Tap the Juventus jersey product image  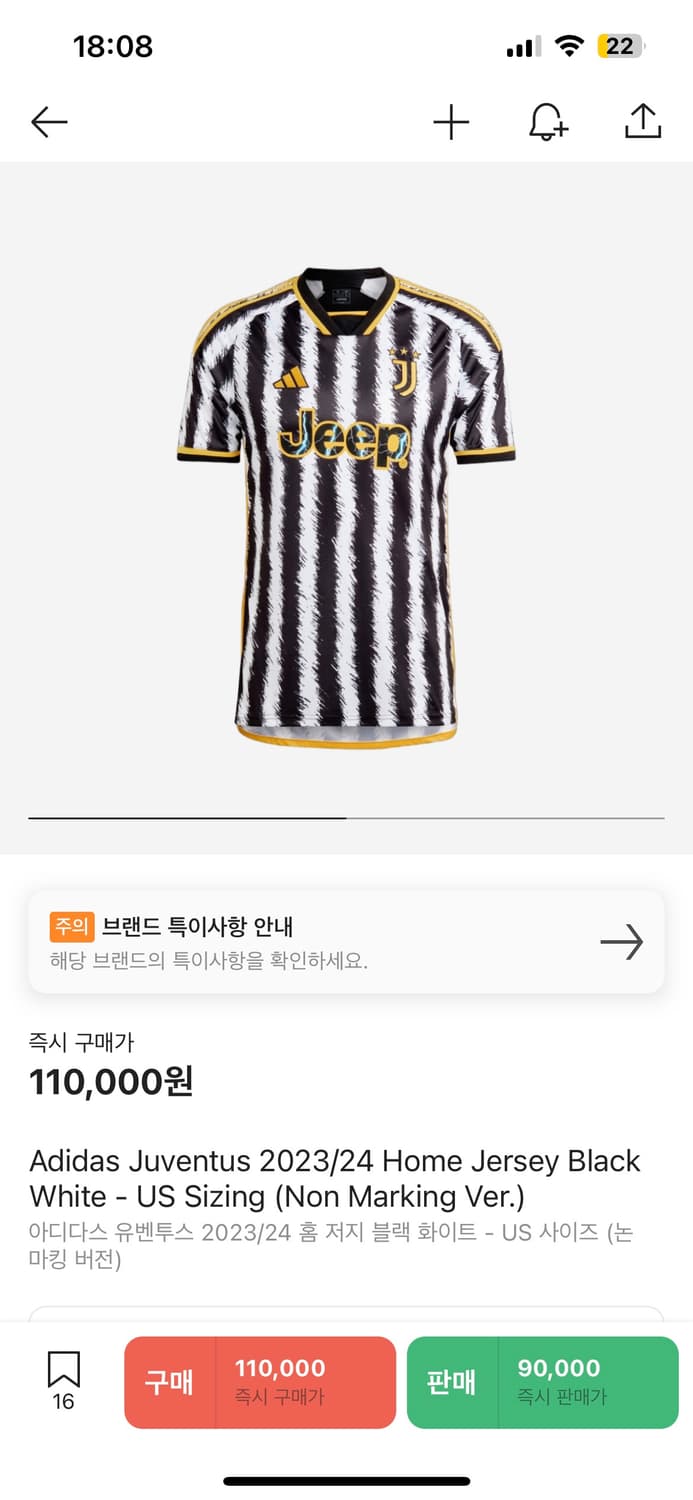[x=346, y=500]
